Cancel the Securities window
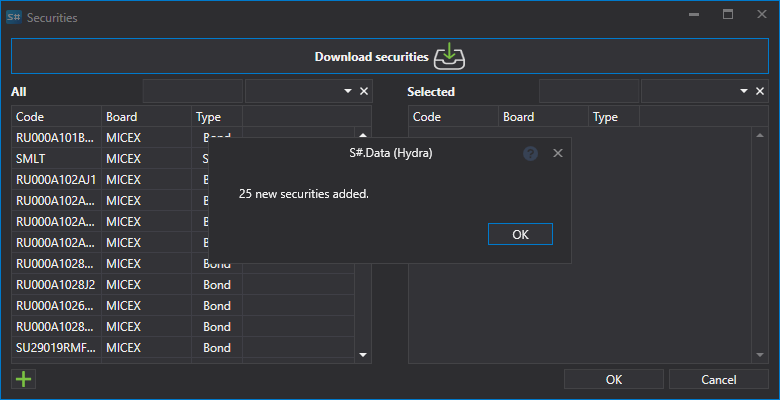 (719, 380)
